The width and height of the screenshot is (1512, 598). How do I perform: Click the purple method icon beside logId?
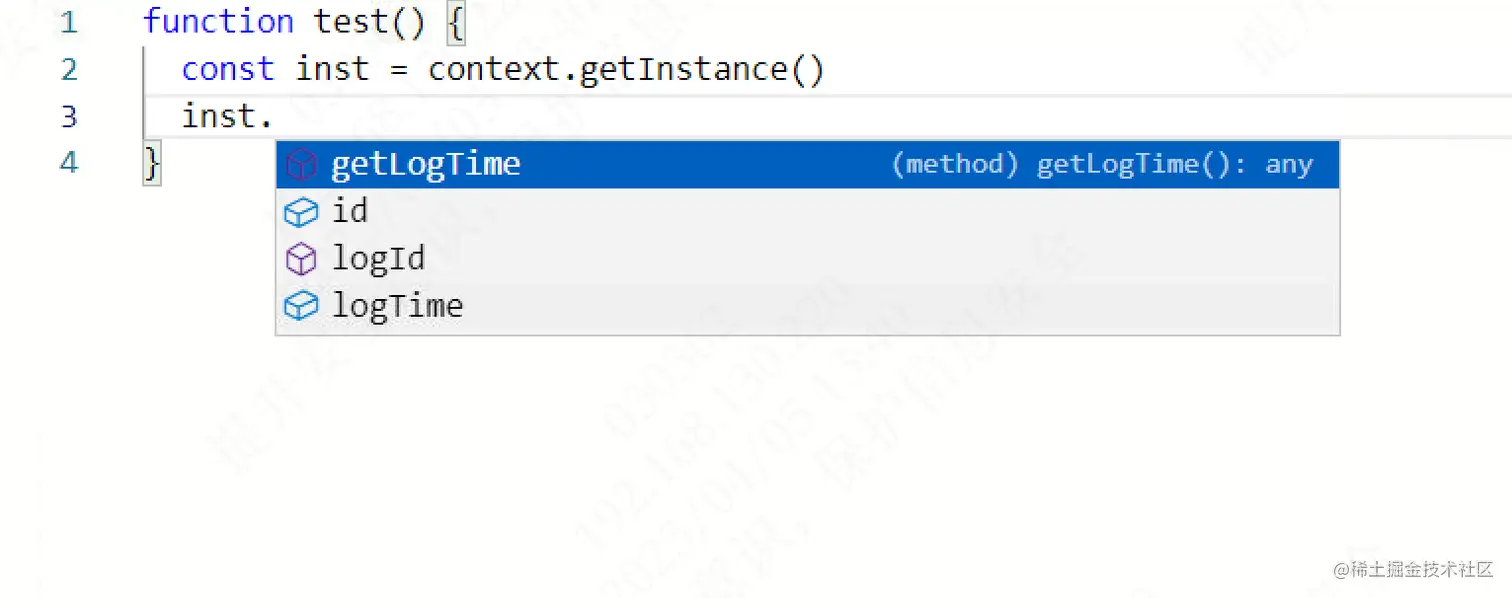point(301,259)
